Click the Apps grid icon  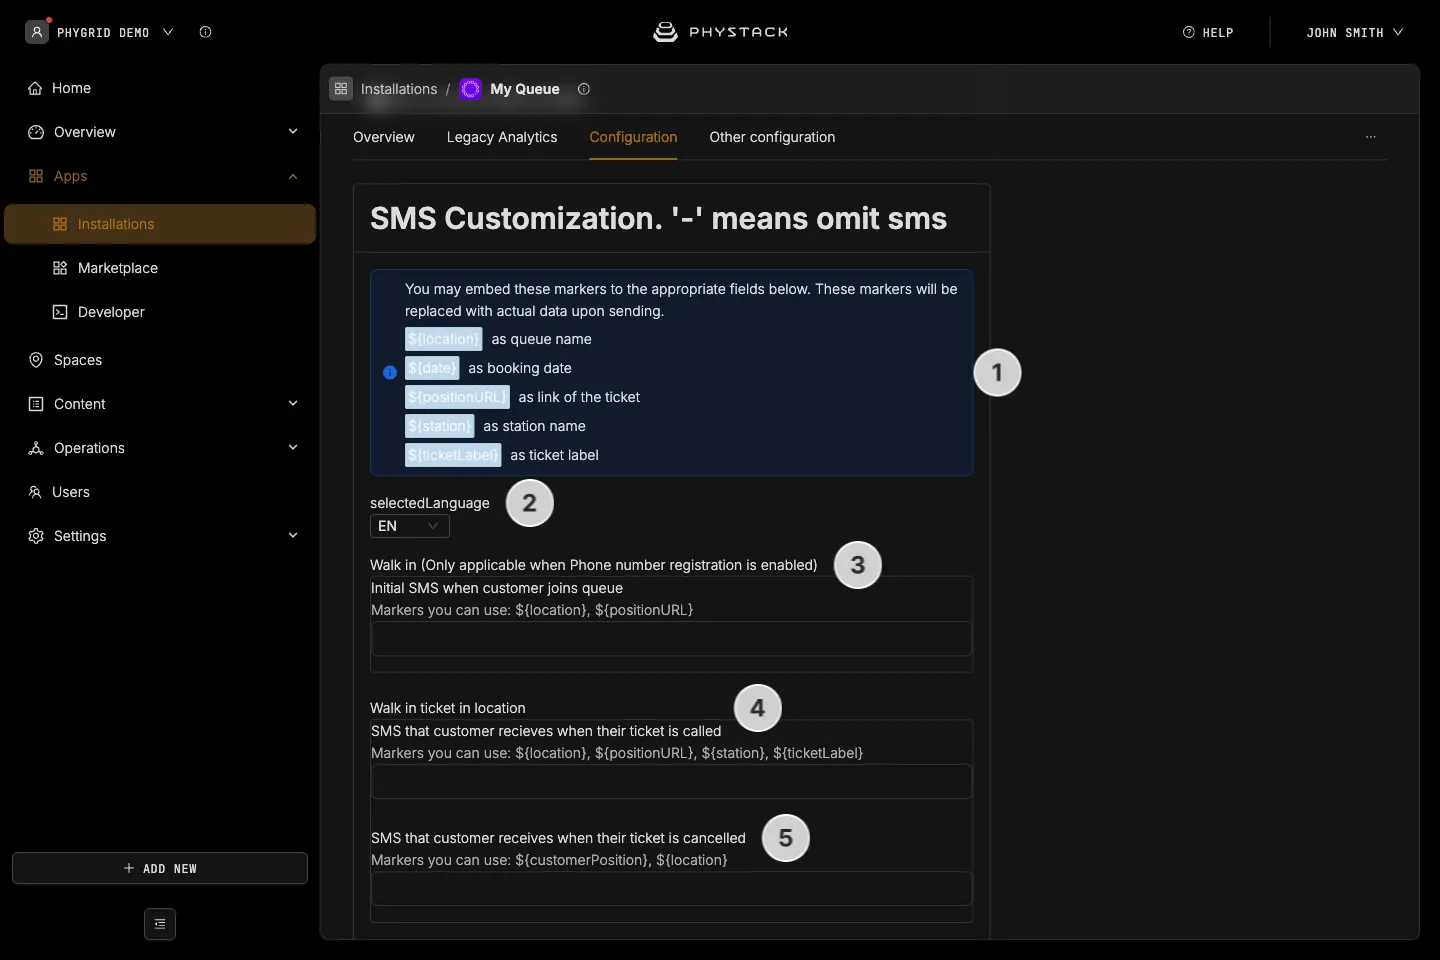(36, 176)
